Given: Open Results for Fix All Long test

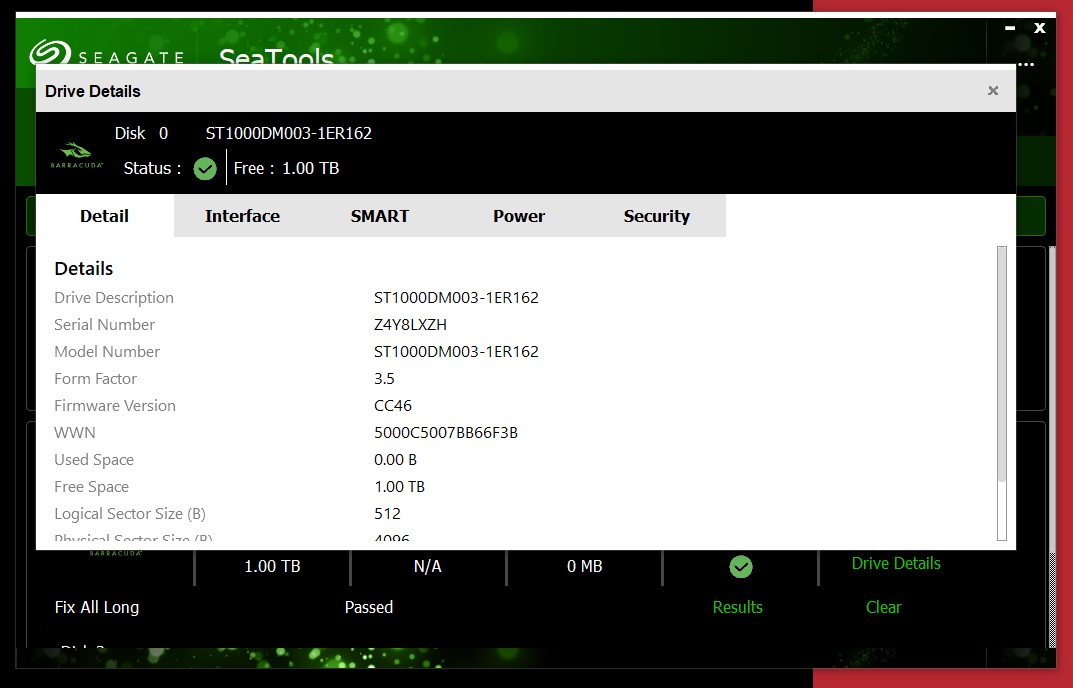Looking at the screenshot, I should 737,607.
